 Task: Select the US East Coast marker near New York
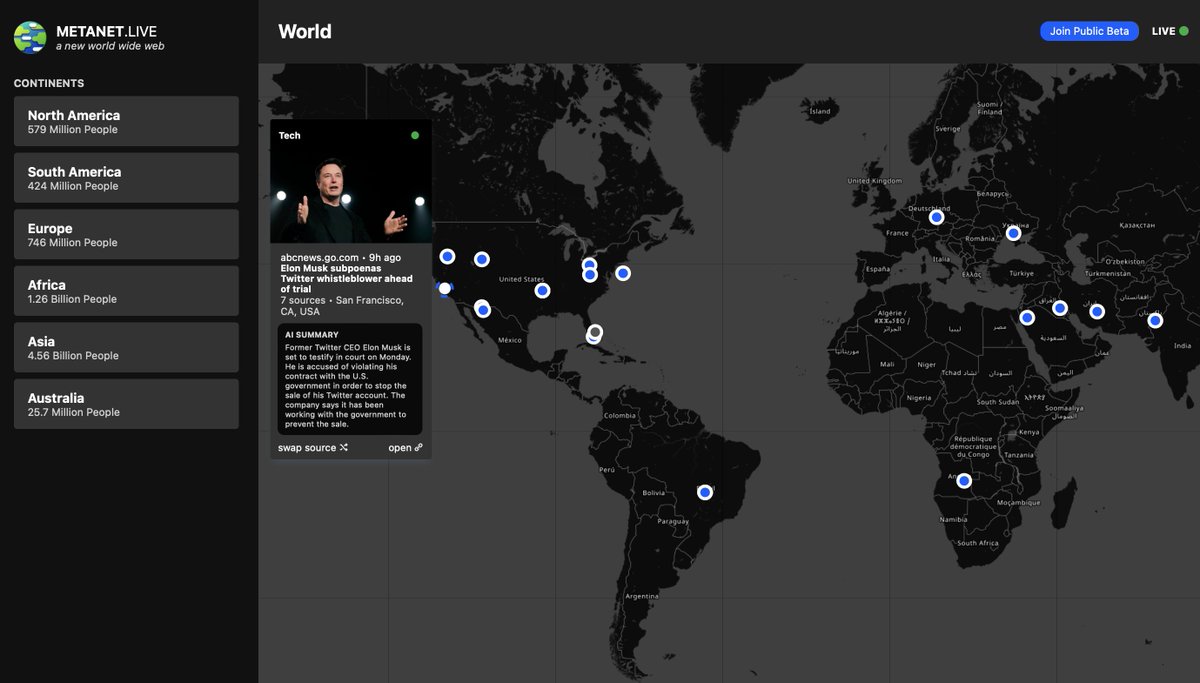tap(623, 273)
